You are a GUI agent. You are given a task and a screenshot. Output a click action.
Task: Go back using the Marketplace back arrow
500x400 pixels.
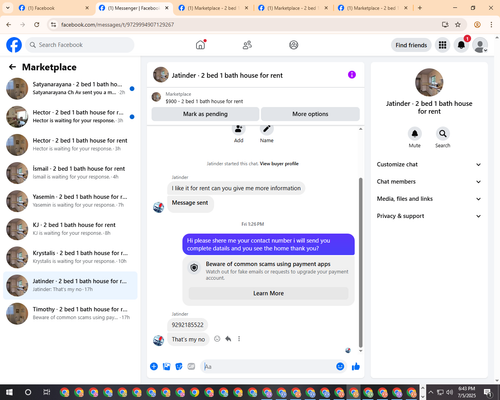point(12,67)
